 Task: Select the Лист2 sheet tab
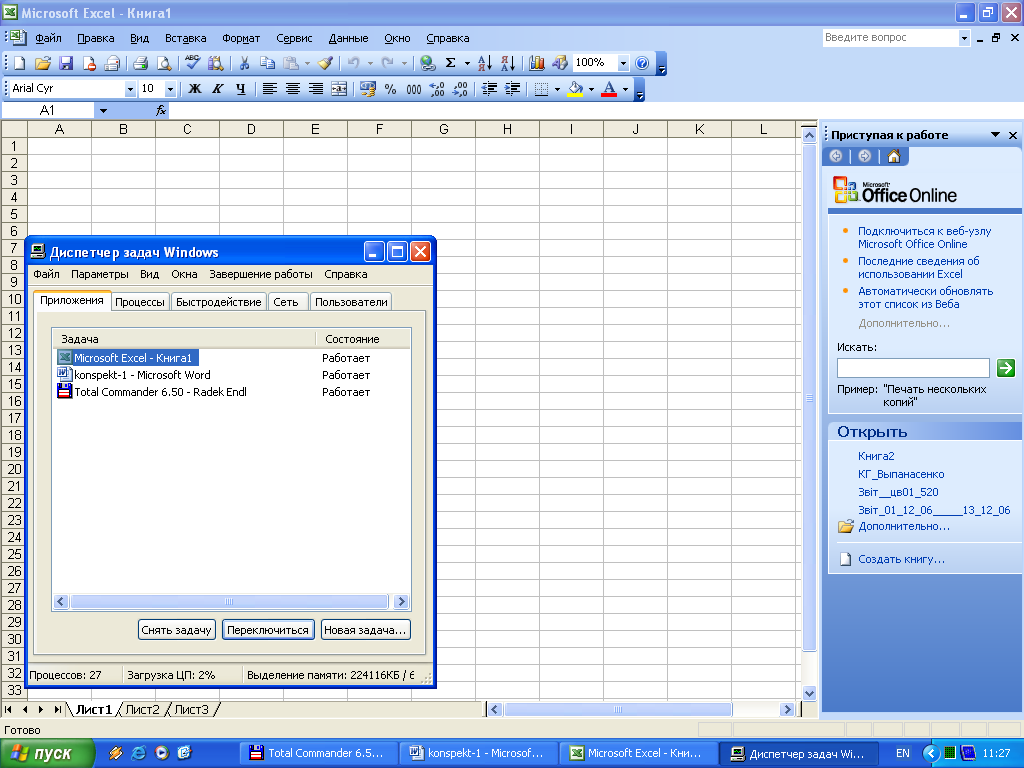[x=142, y=709]
